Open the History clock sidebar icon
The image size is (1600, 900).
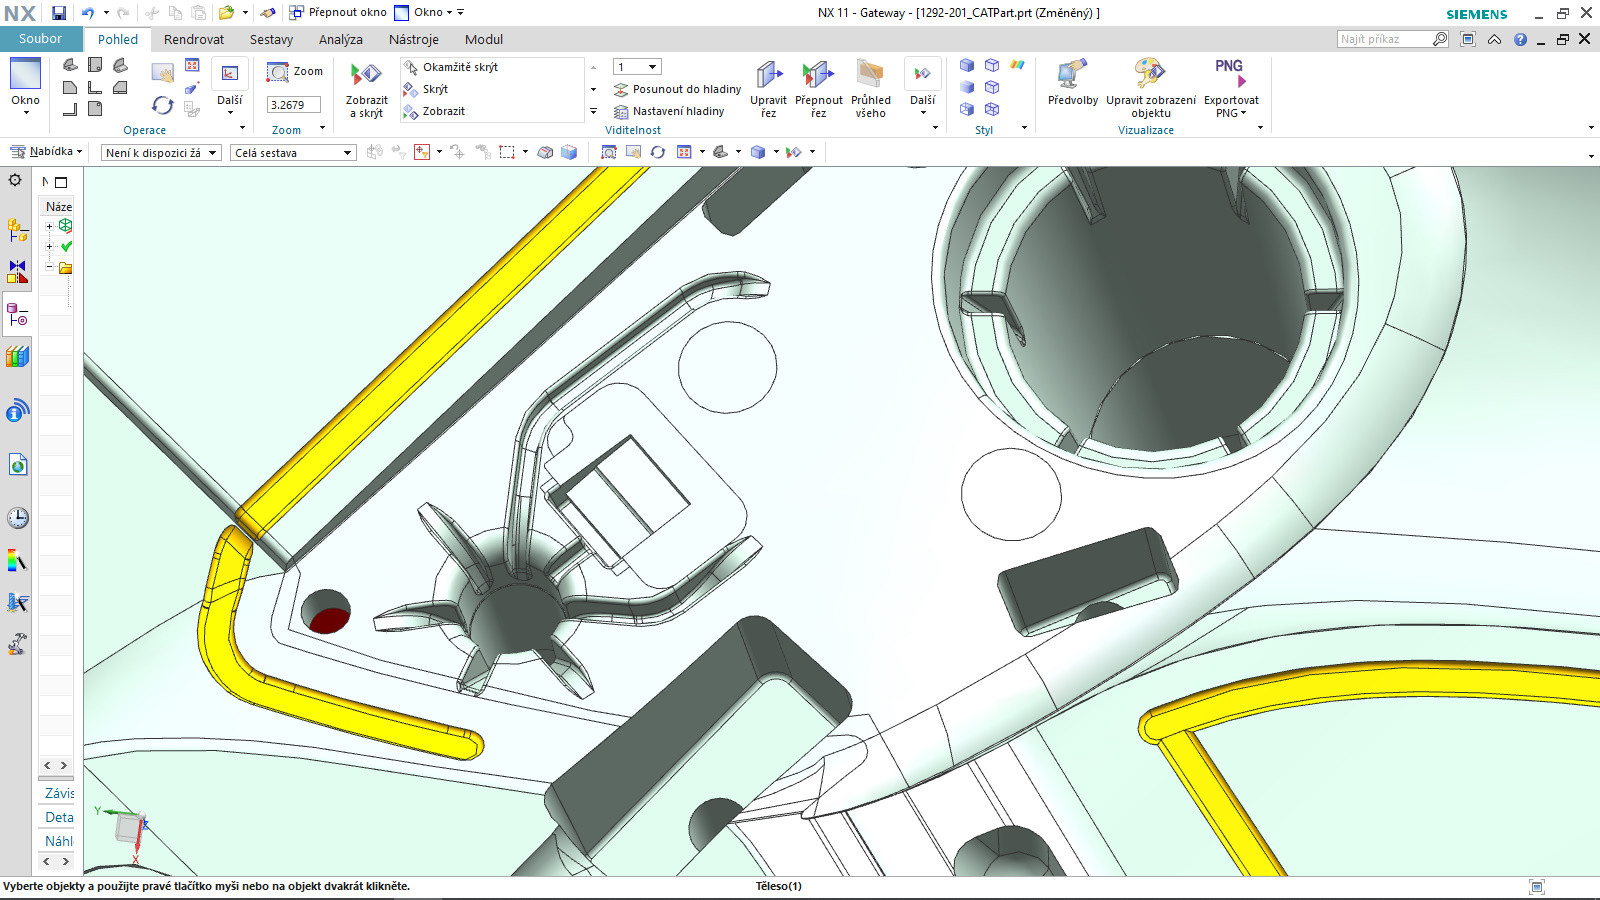click(x=17, y=518)
